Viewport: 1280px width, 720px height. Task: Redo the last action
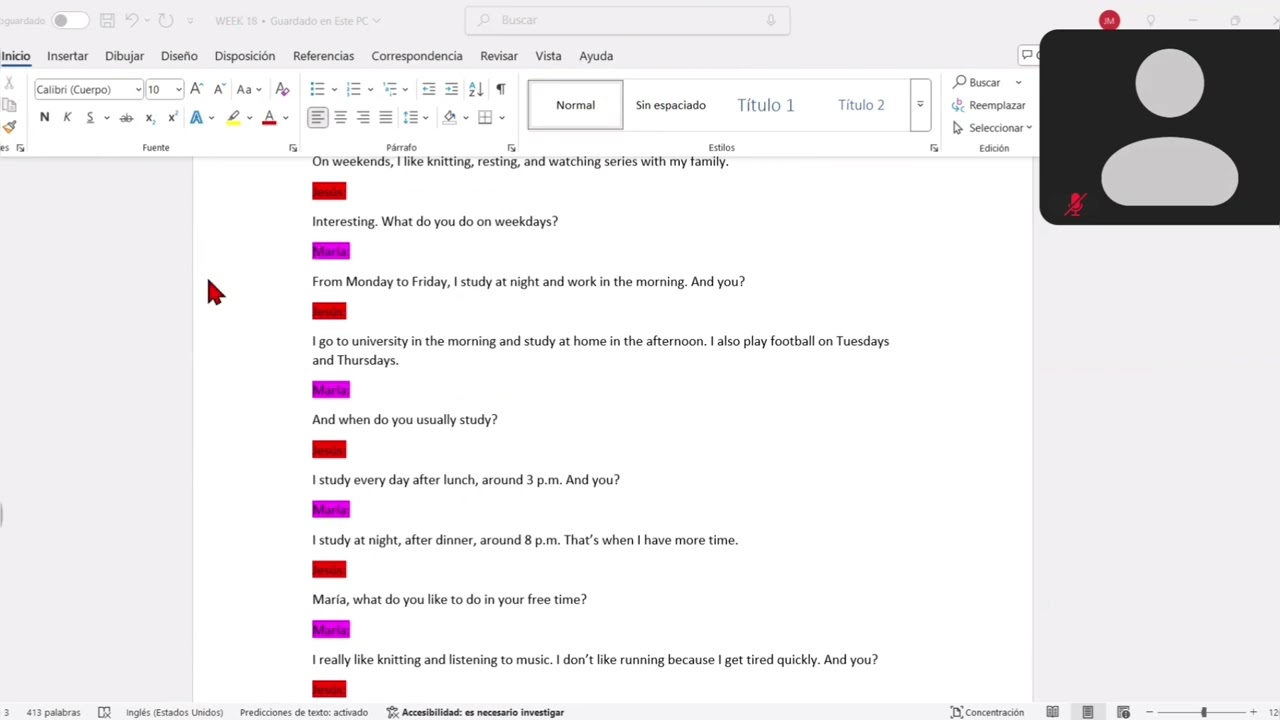pos(166,20)
